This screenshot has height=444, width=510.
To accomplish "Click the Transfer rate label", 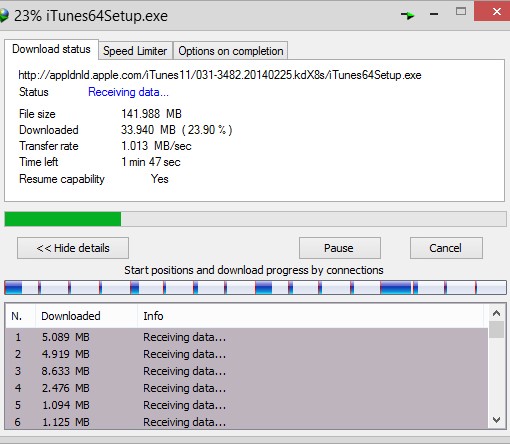I will (x=49, y=146).
